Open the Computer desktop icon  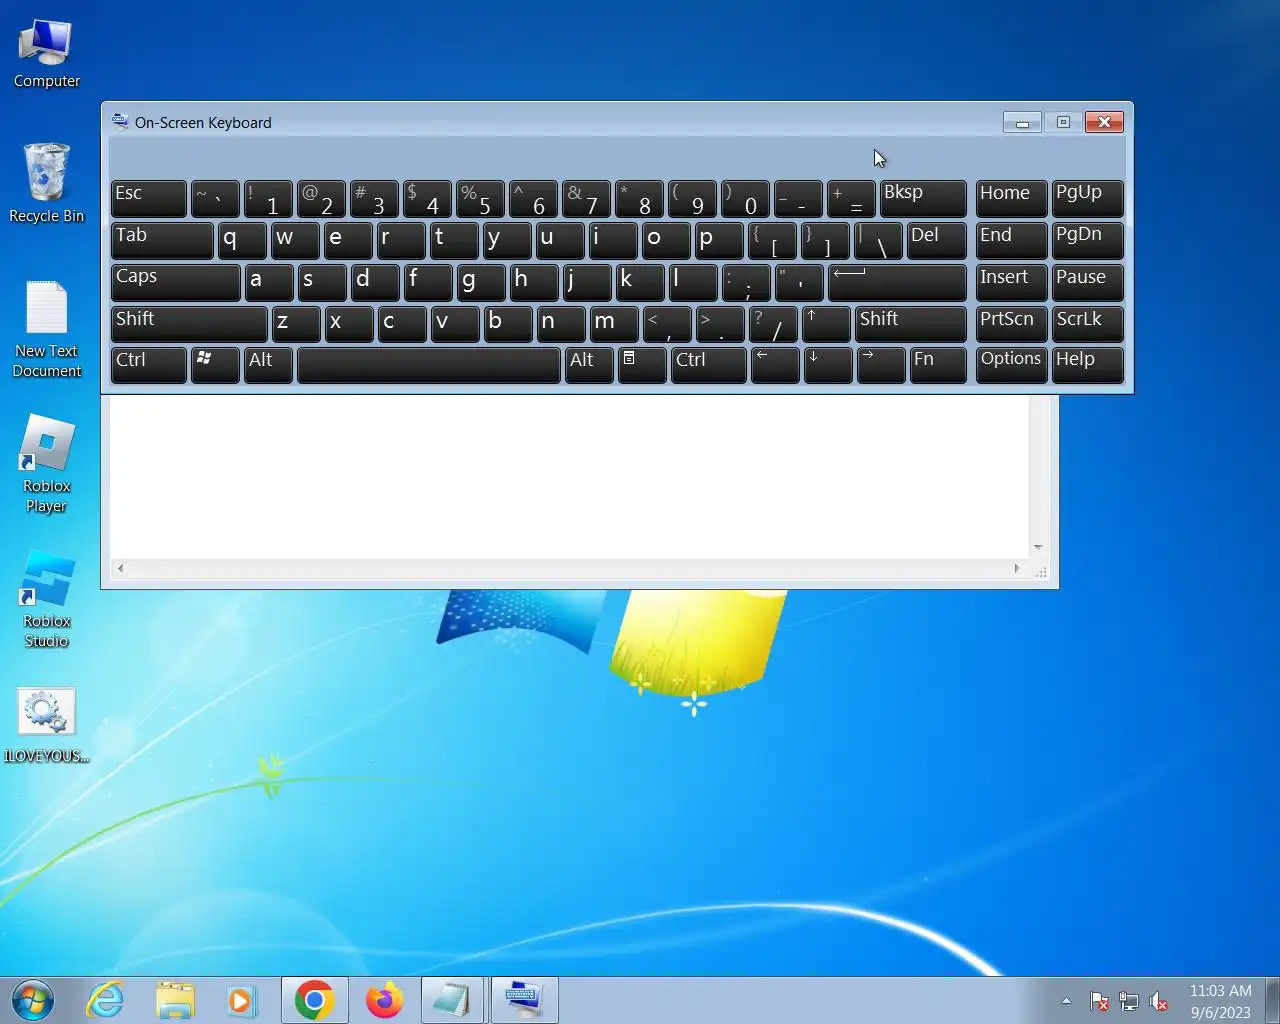tap(46, 55)
